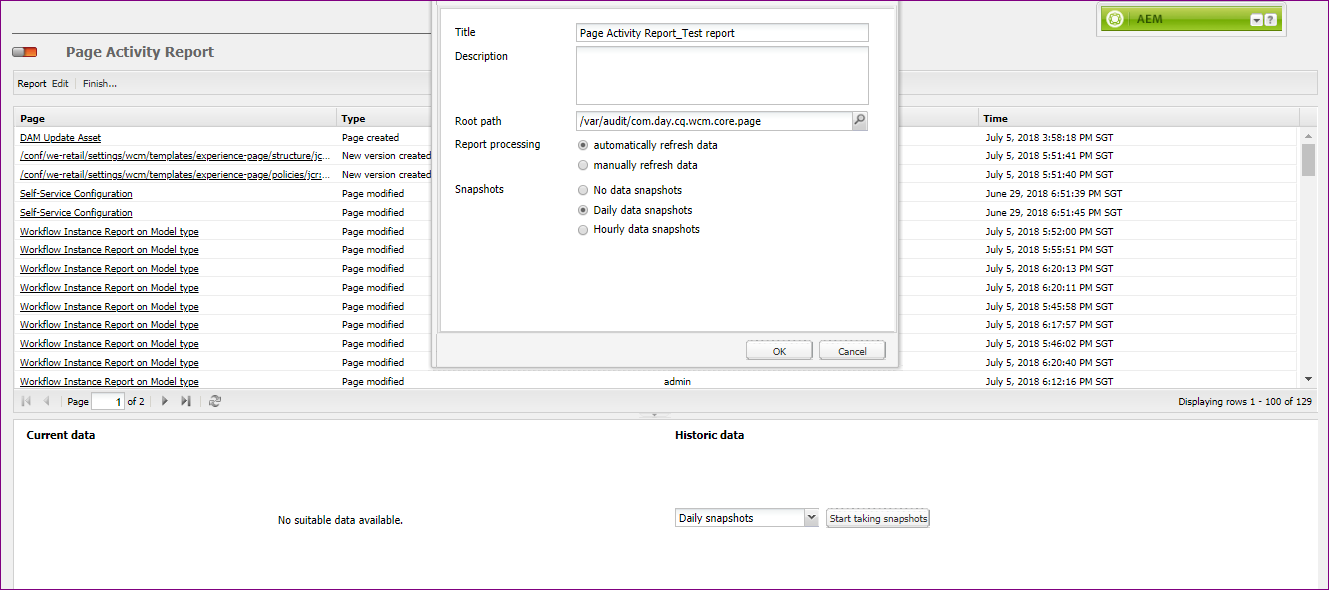Open the Edit menu
The height and width of the screenshot is (590, 1329).
(x=60, y=83)
